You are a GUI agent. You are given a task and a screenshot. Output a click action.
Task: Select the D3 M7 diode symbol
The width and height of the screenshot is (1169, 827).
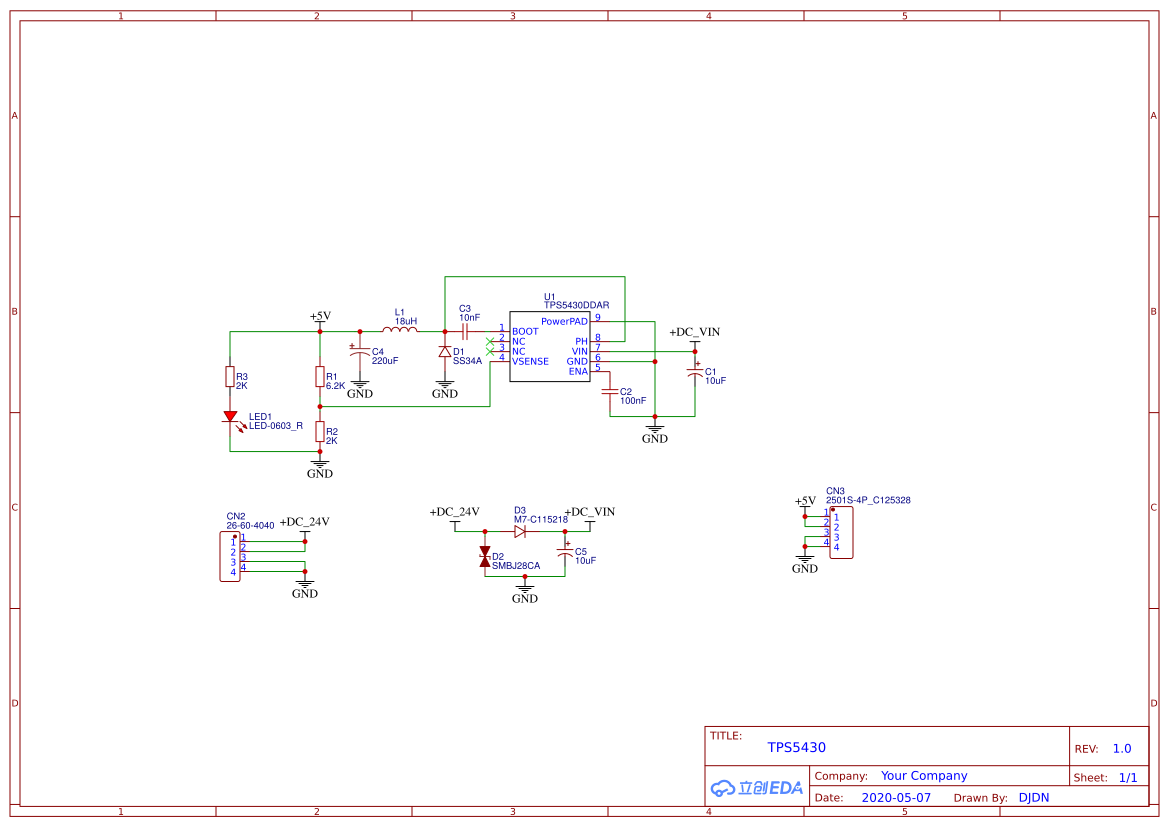(x=520, y=532)
